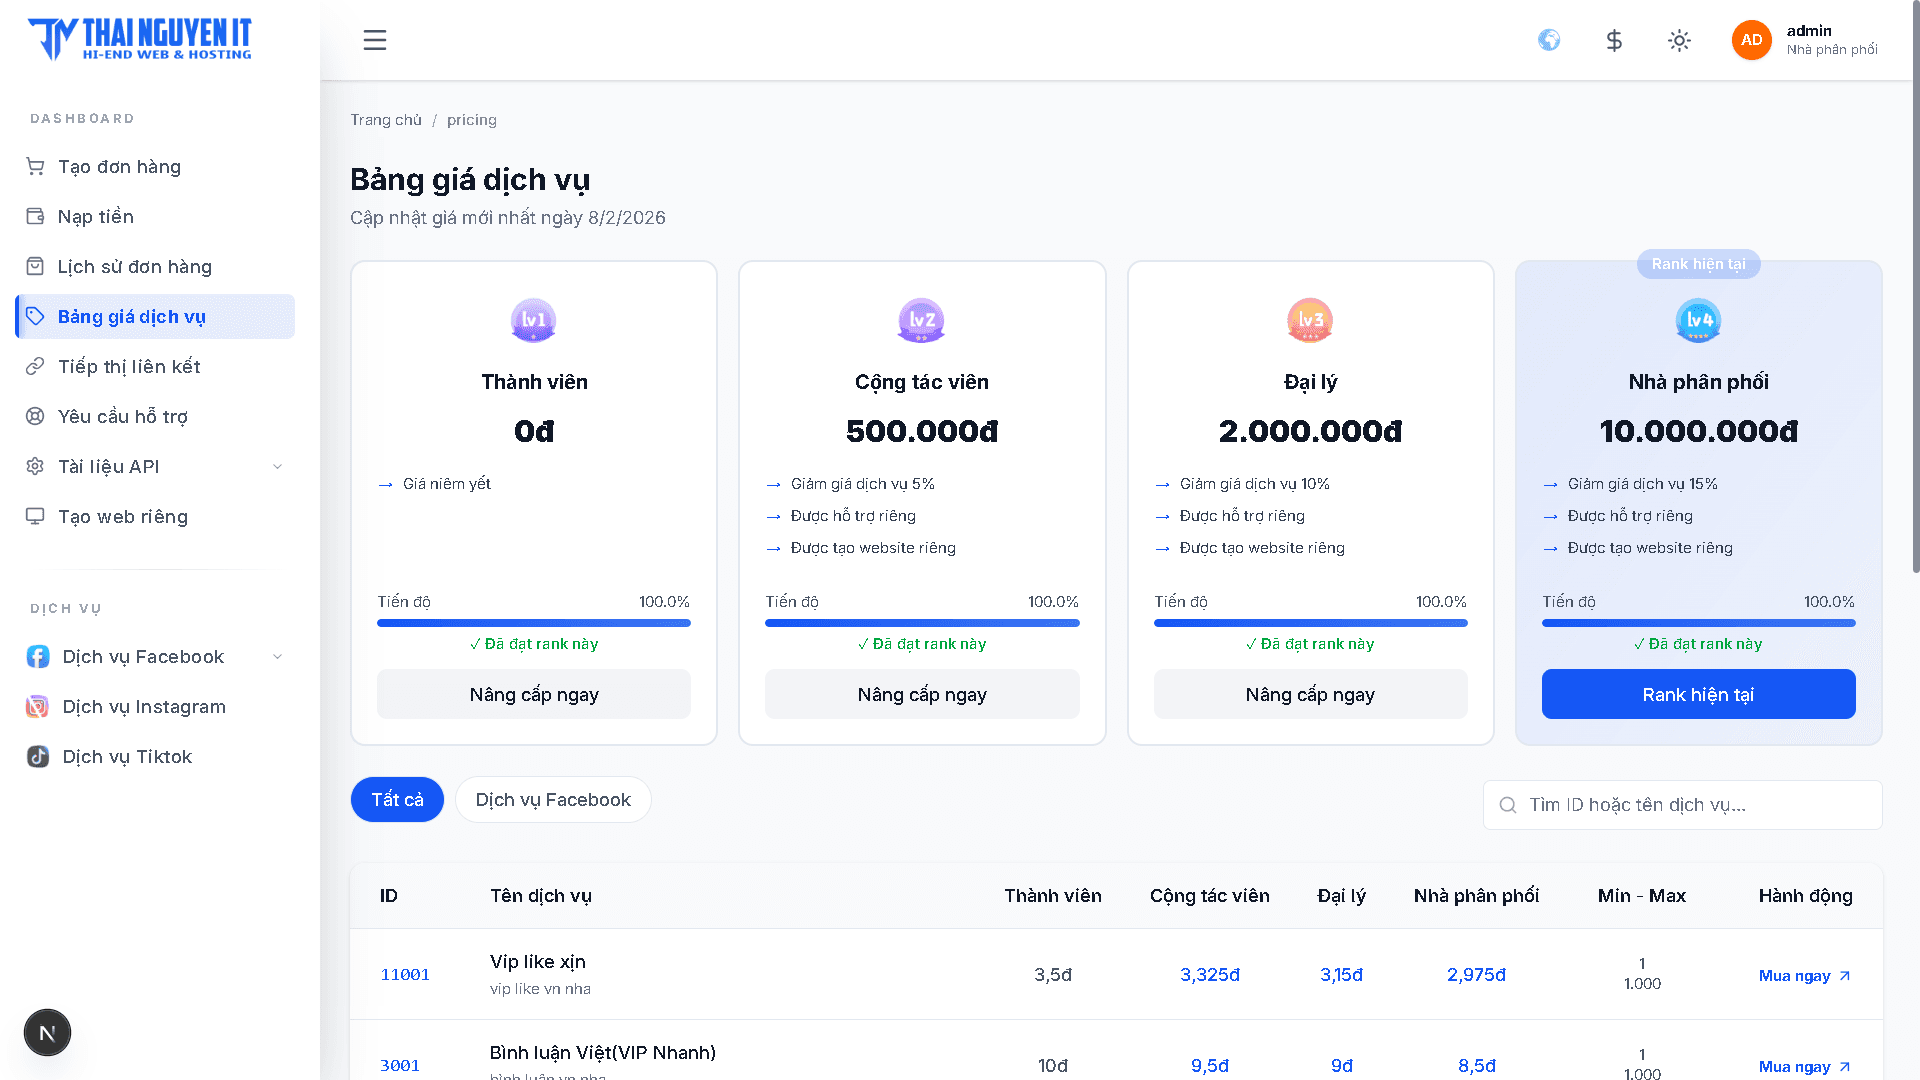This screenshot has width=1920, height=1080.
Task: Open service ID 11001
Action: point(405,975)
